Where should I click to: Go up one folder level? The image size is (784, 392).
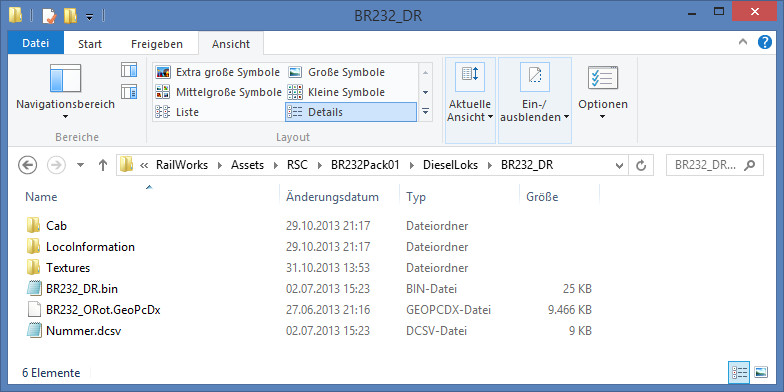pos(102,166)
